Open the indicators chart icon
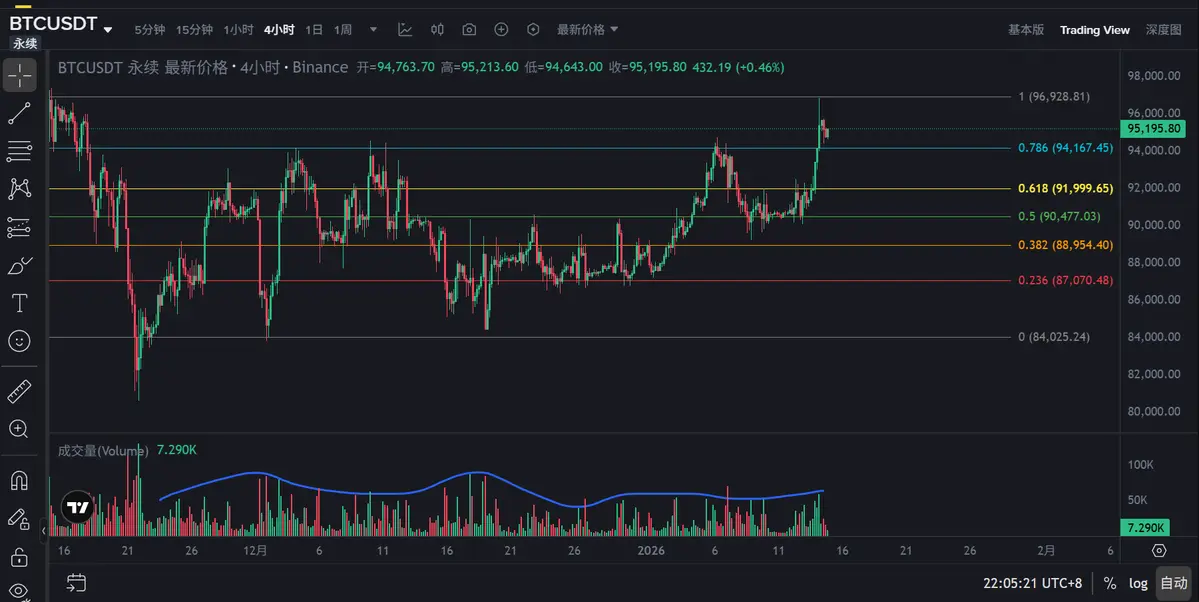The height and width of the screenshot is (602, 1199). [405, 30]
